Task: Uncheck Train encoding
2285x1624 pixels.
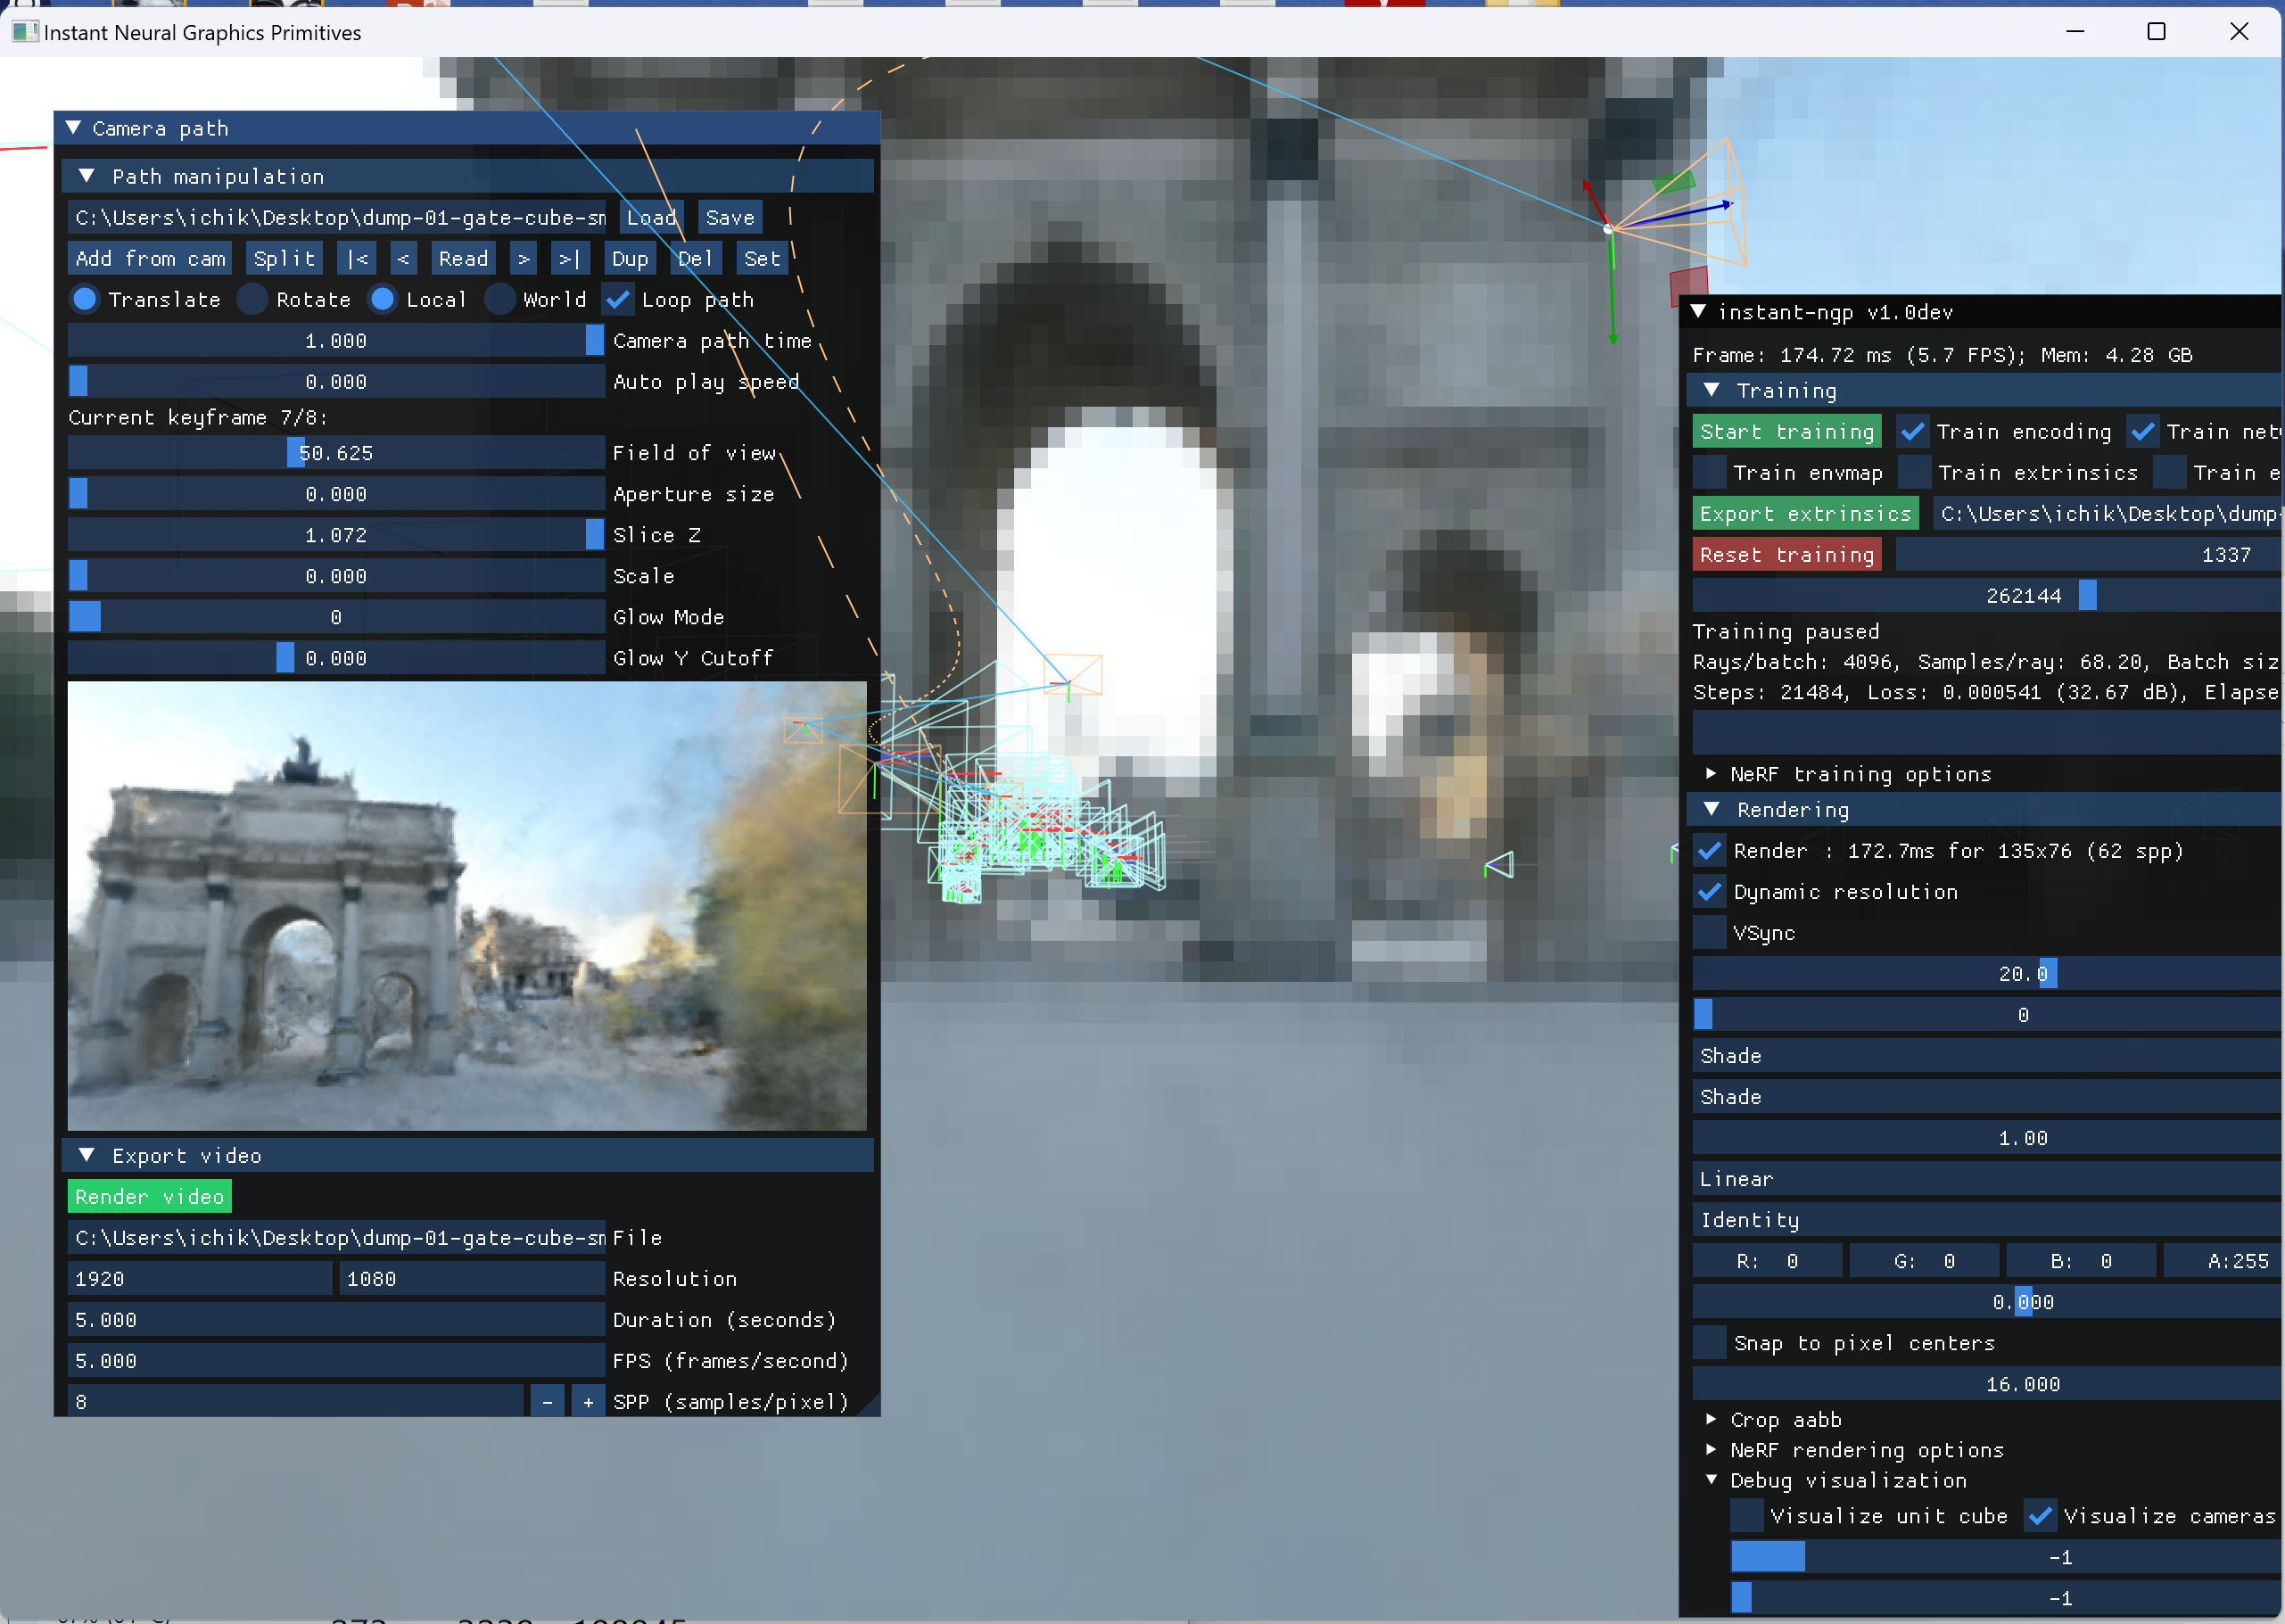Action: [1913, 432]
